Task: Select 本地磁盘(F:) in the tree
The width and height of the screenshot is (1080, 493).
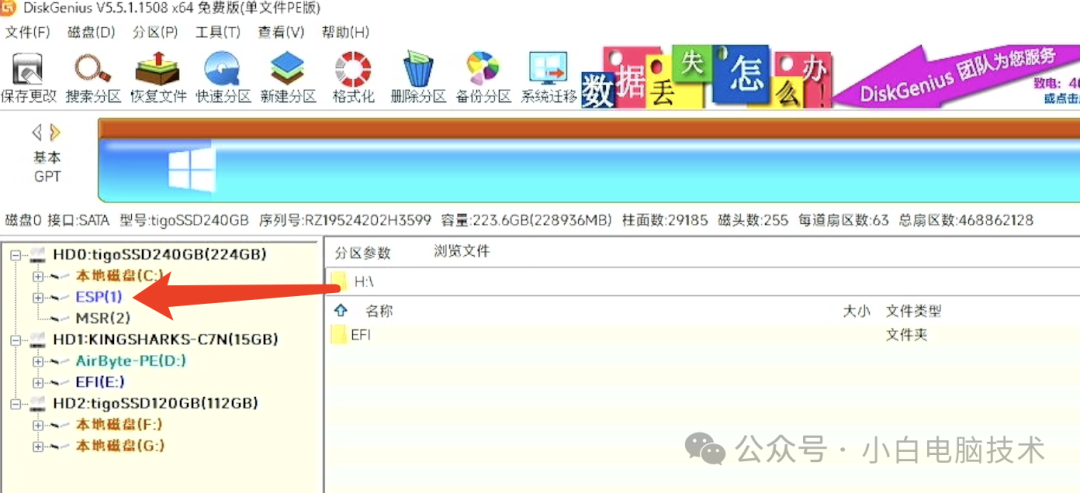Action: point(119,425)
